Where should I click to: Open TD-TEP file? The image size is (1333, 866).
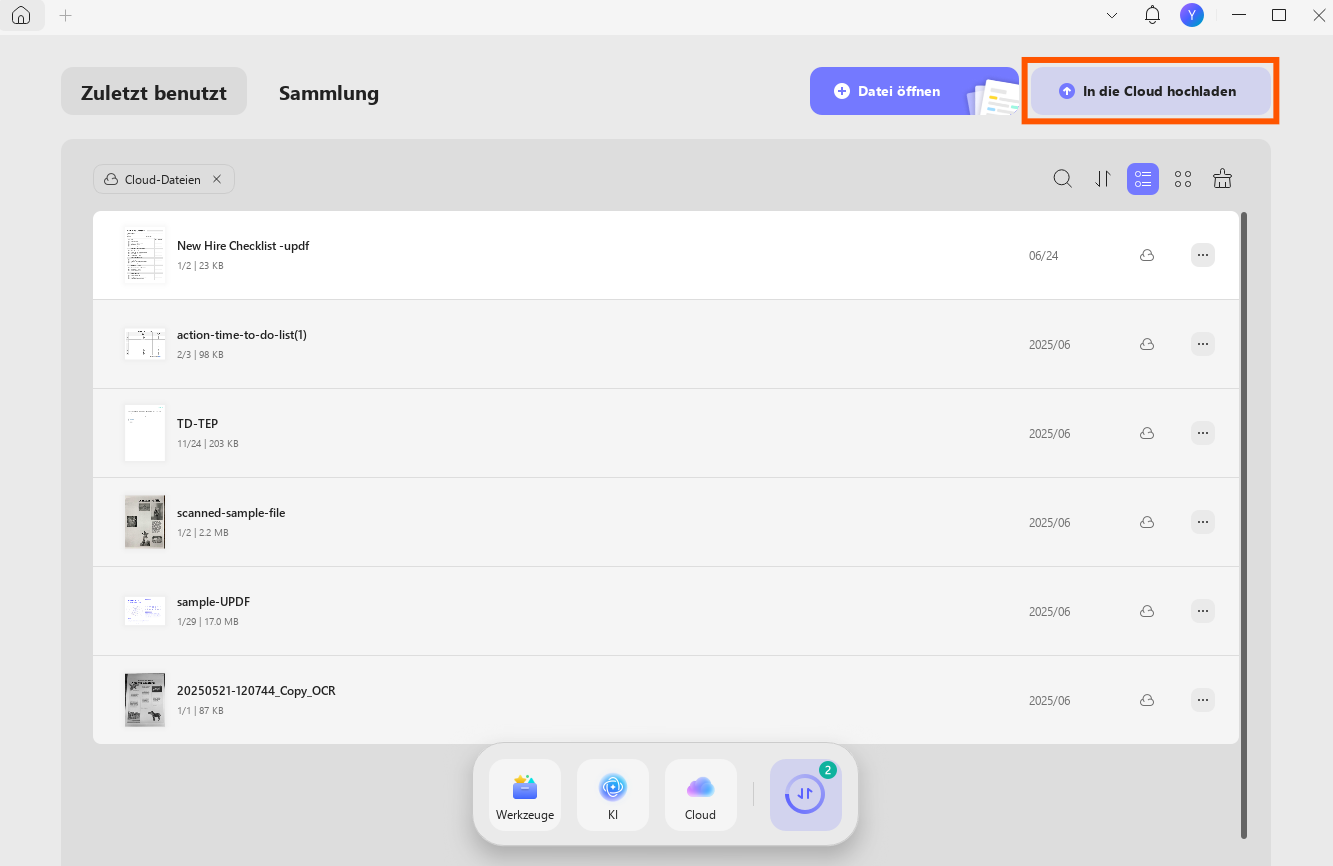[x=666, y=433]
